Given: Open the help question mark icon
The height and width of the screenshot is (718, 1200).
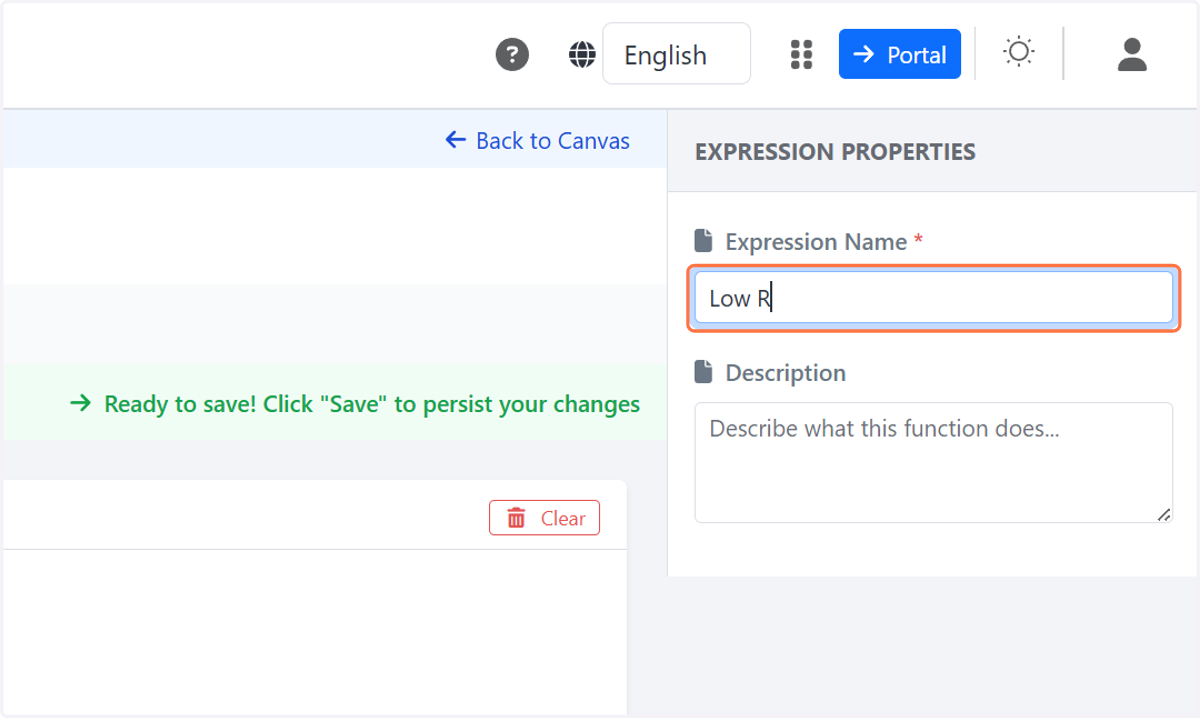Looking at the screenshot, I should coord(512,54).
